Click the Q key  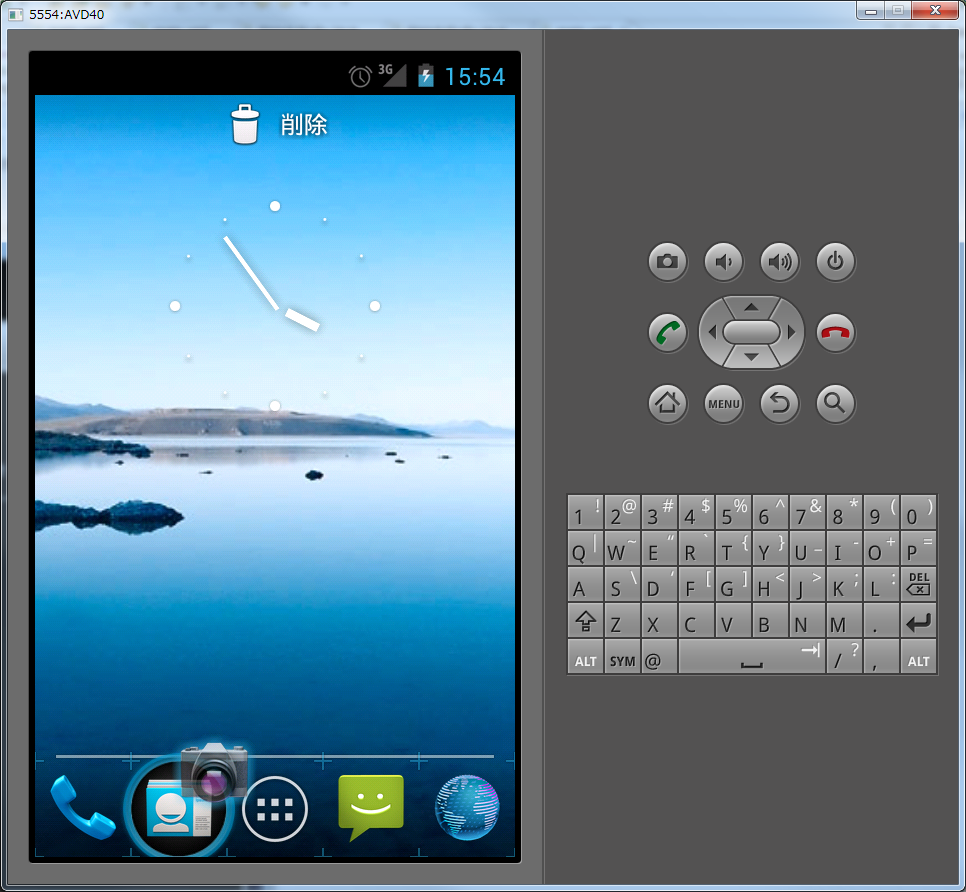click(585, 548)
